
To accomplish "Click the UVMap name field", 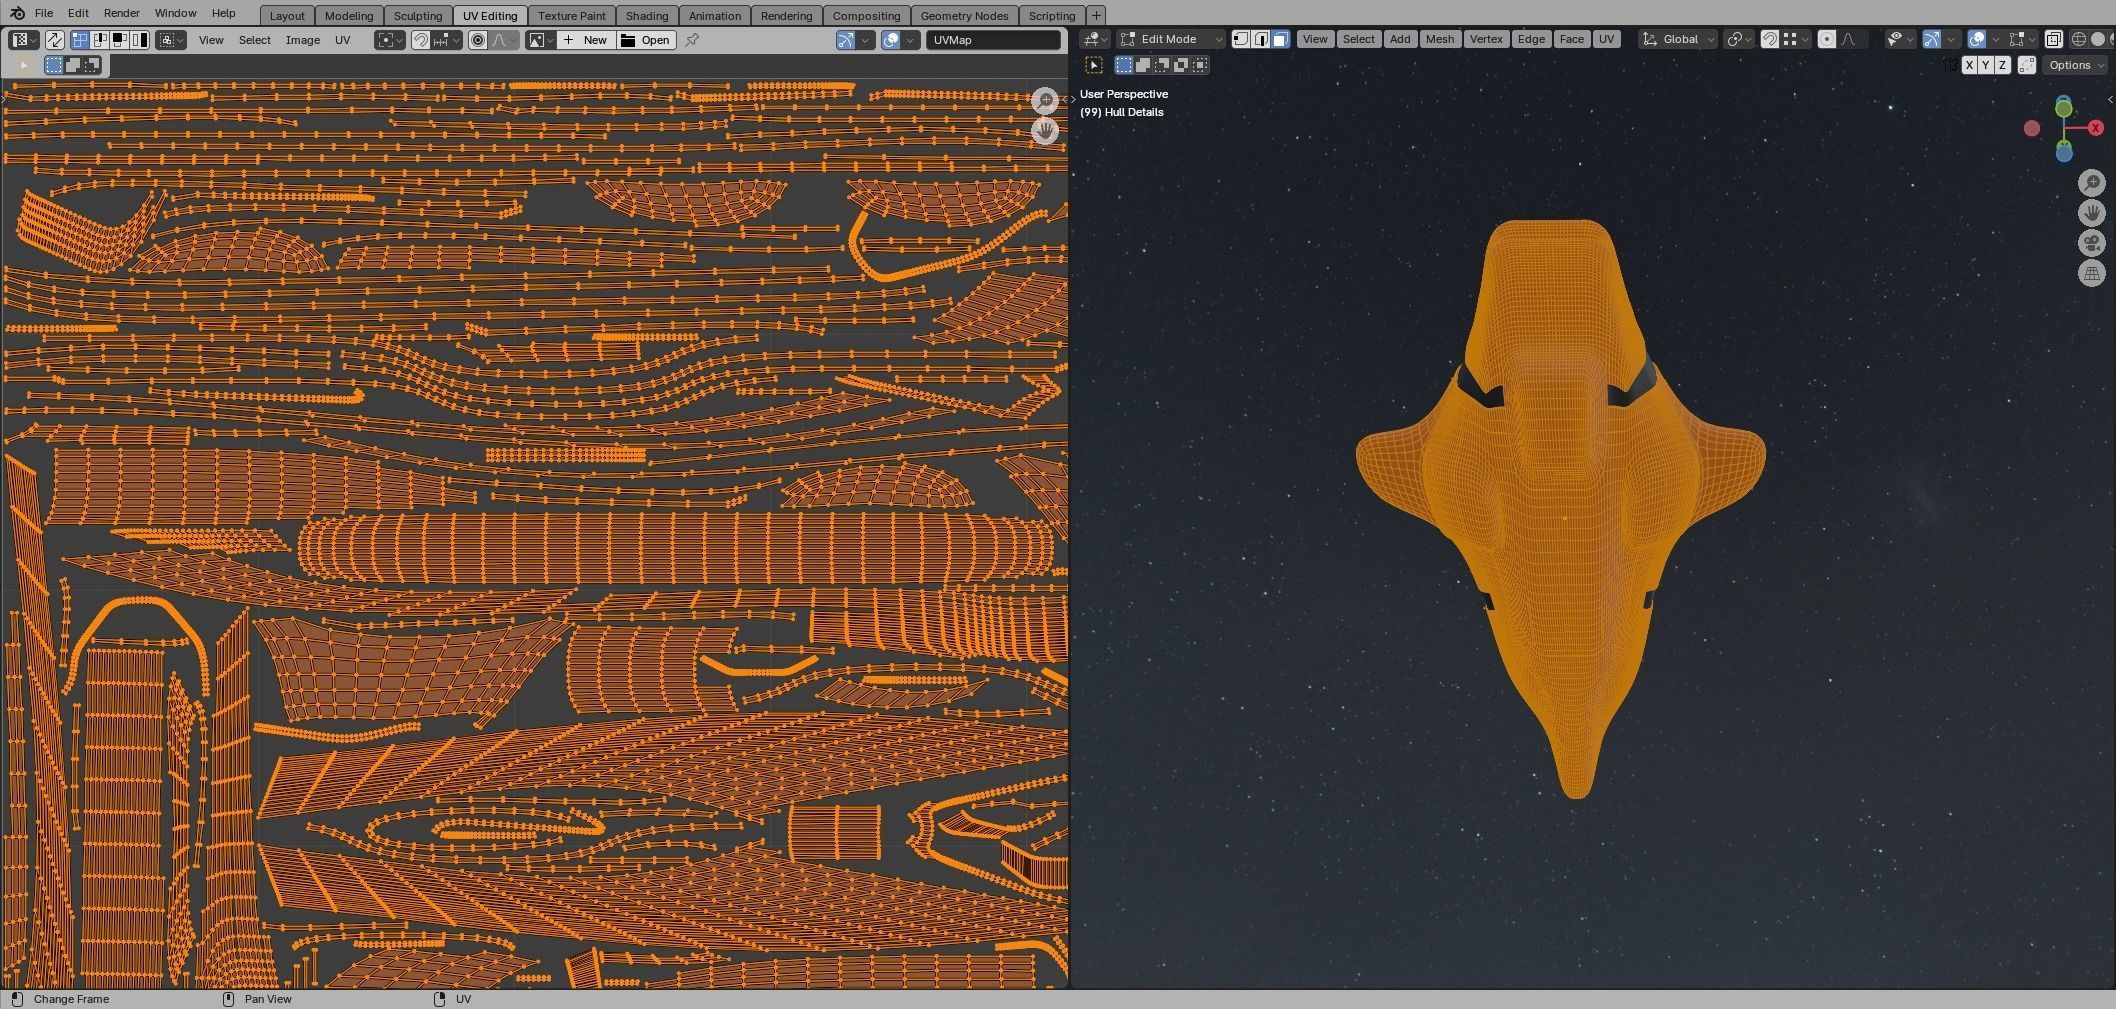I will [x=993, y=40].
